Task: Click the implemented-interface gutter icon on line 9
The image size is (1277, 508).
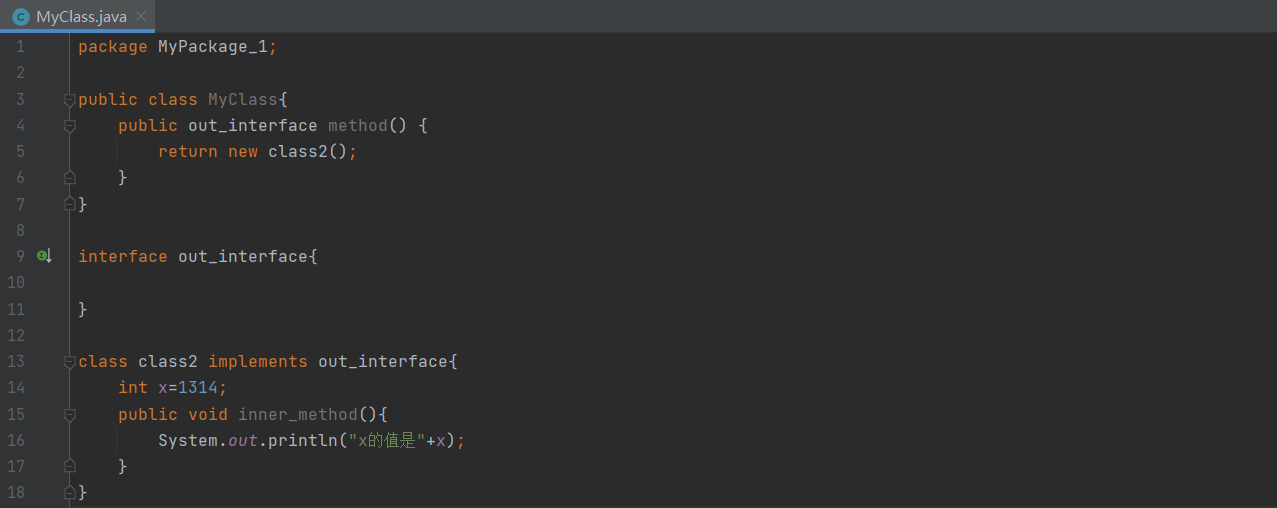Action: [x=43, y=256]
